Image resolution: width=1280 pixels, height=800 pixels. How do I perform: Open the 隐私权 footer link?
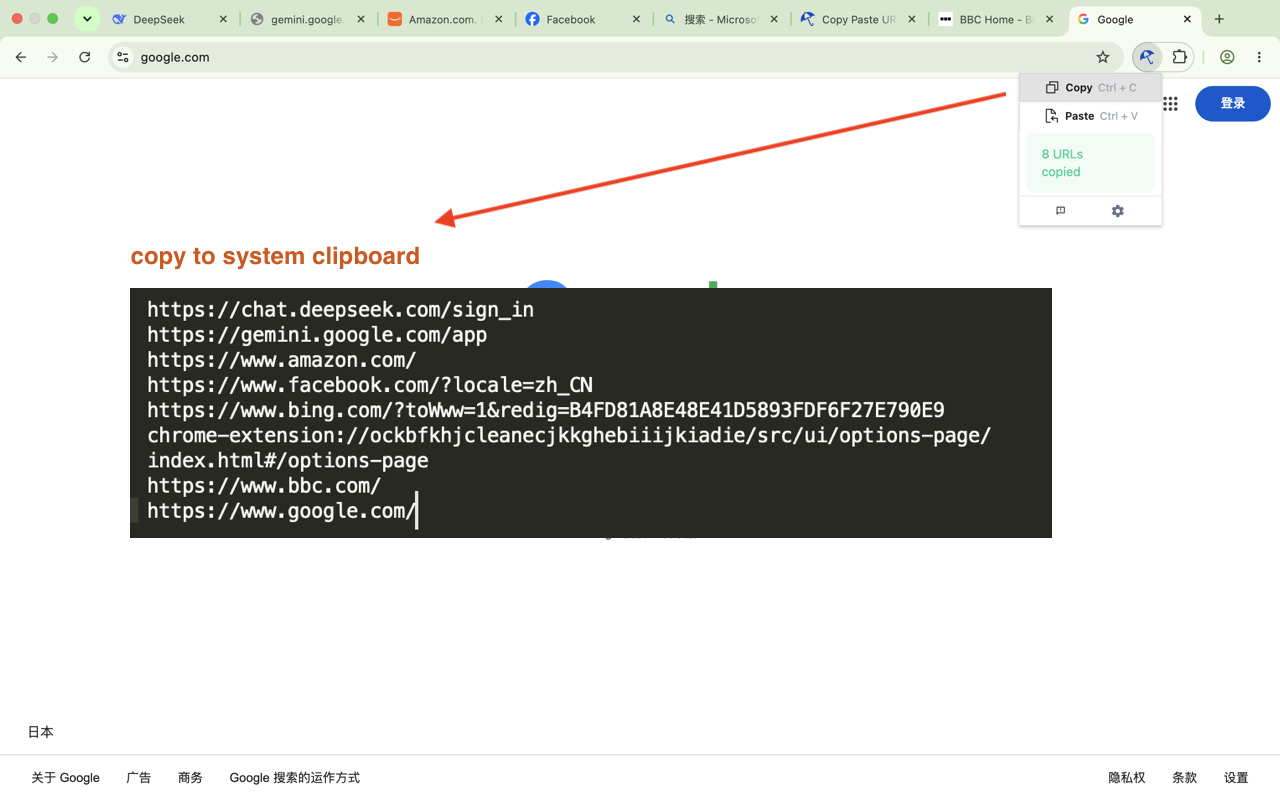coord(1127,777)
